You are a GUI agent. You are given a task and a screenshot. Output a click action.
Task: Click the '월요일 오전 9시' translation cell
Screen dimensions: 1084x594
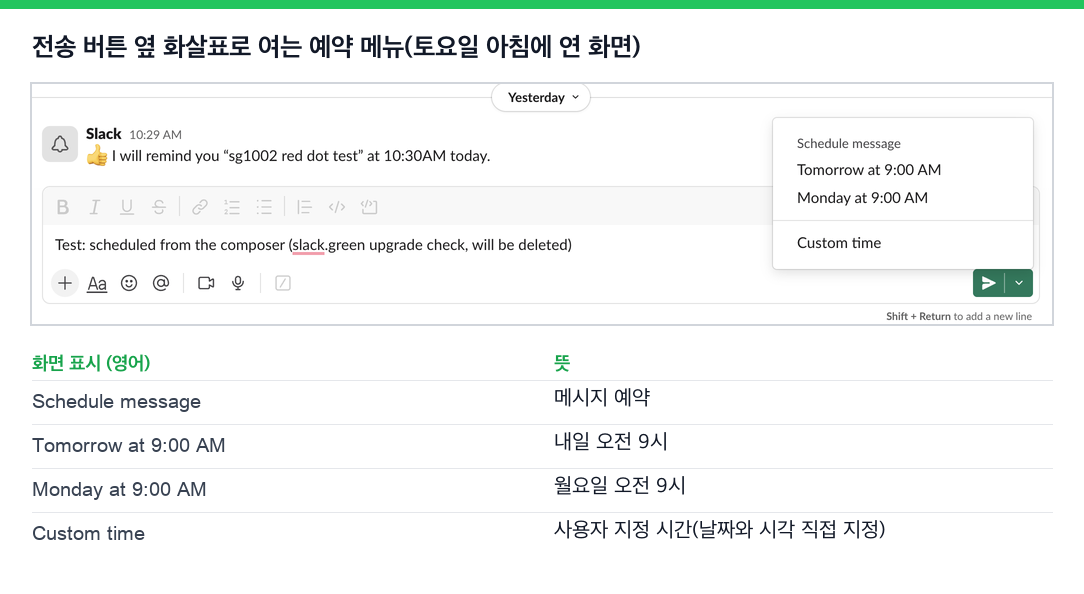click(619, 485)
